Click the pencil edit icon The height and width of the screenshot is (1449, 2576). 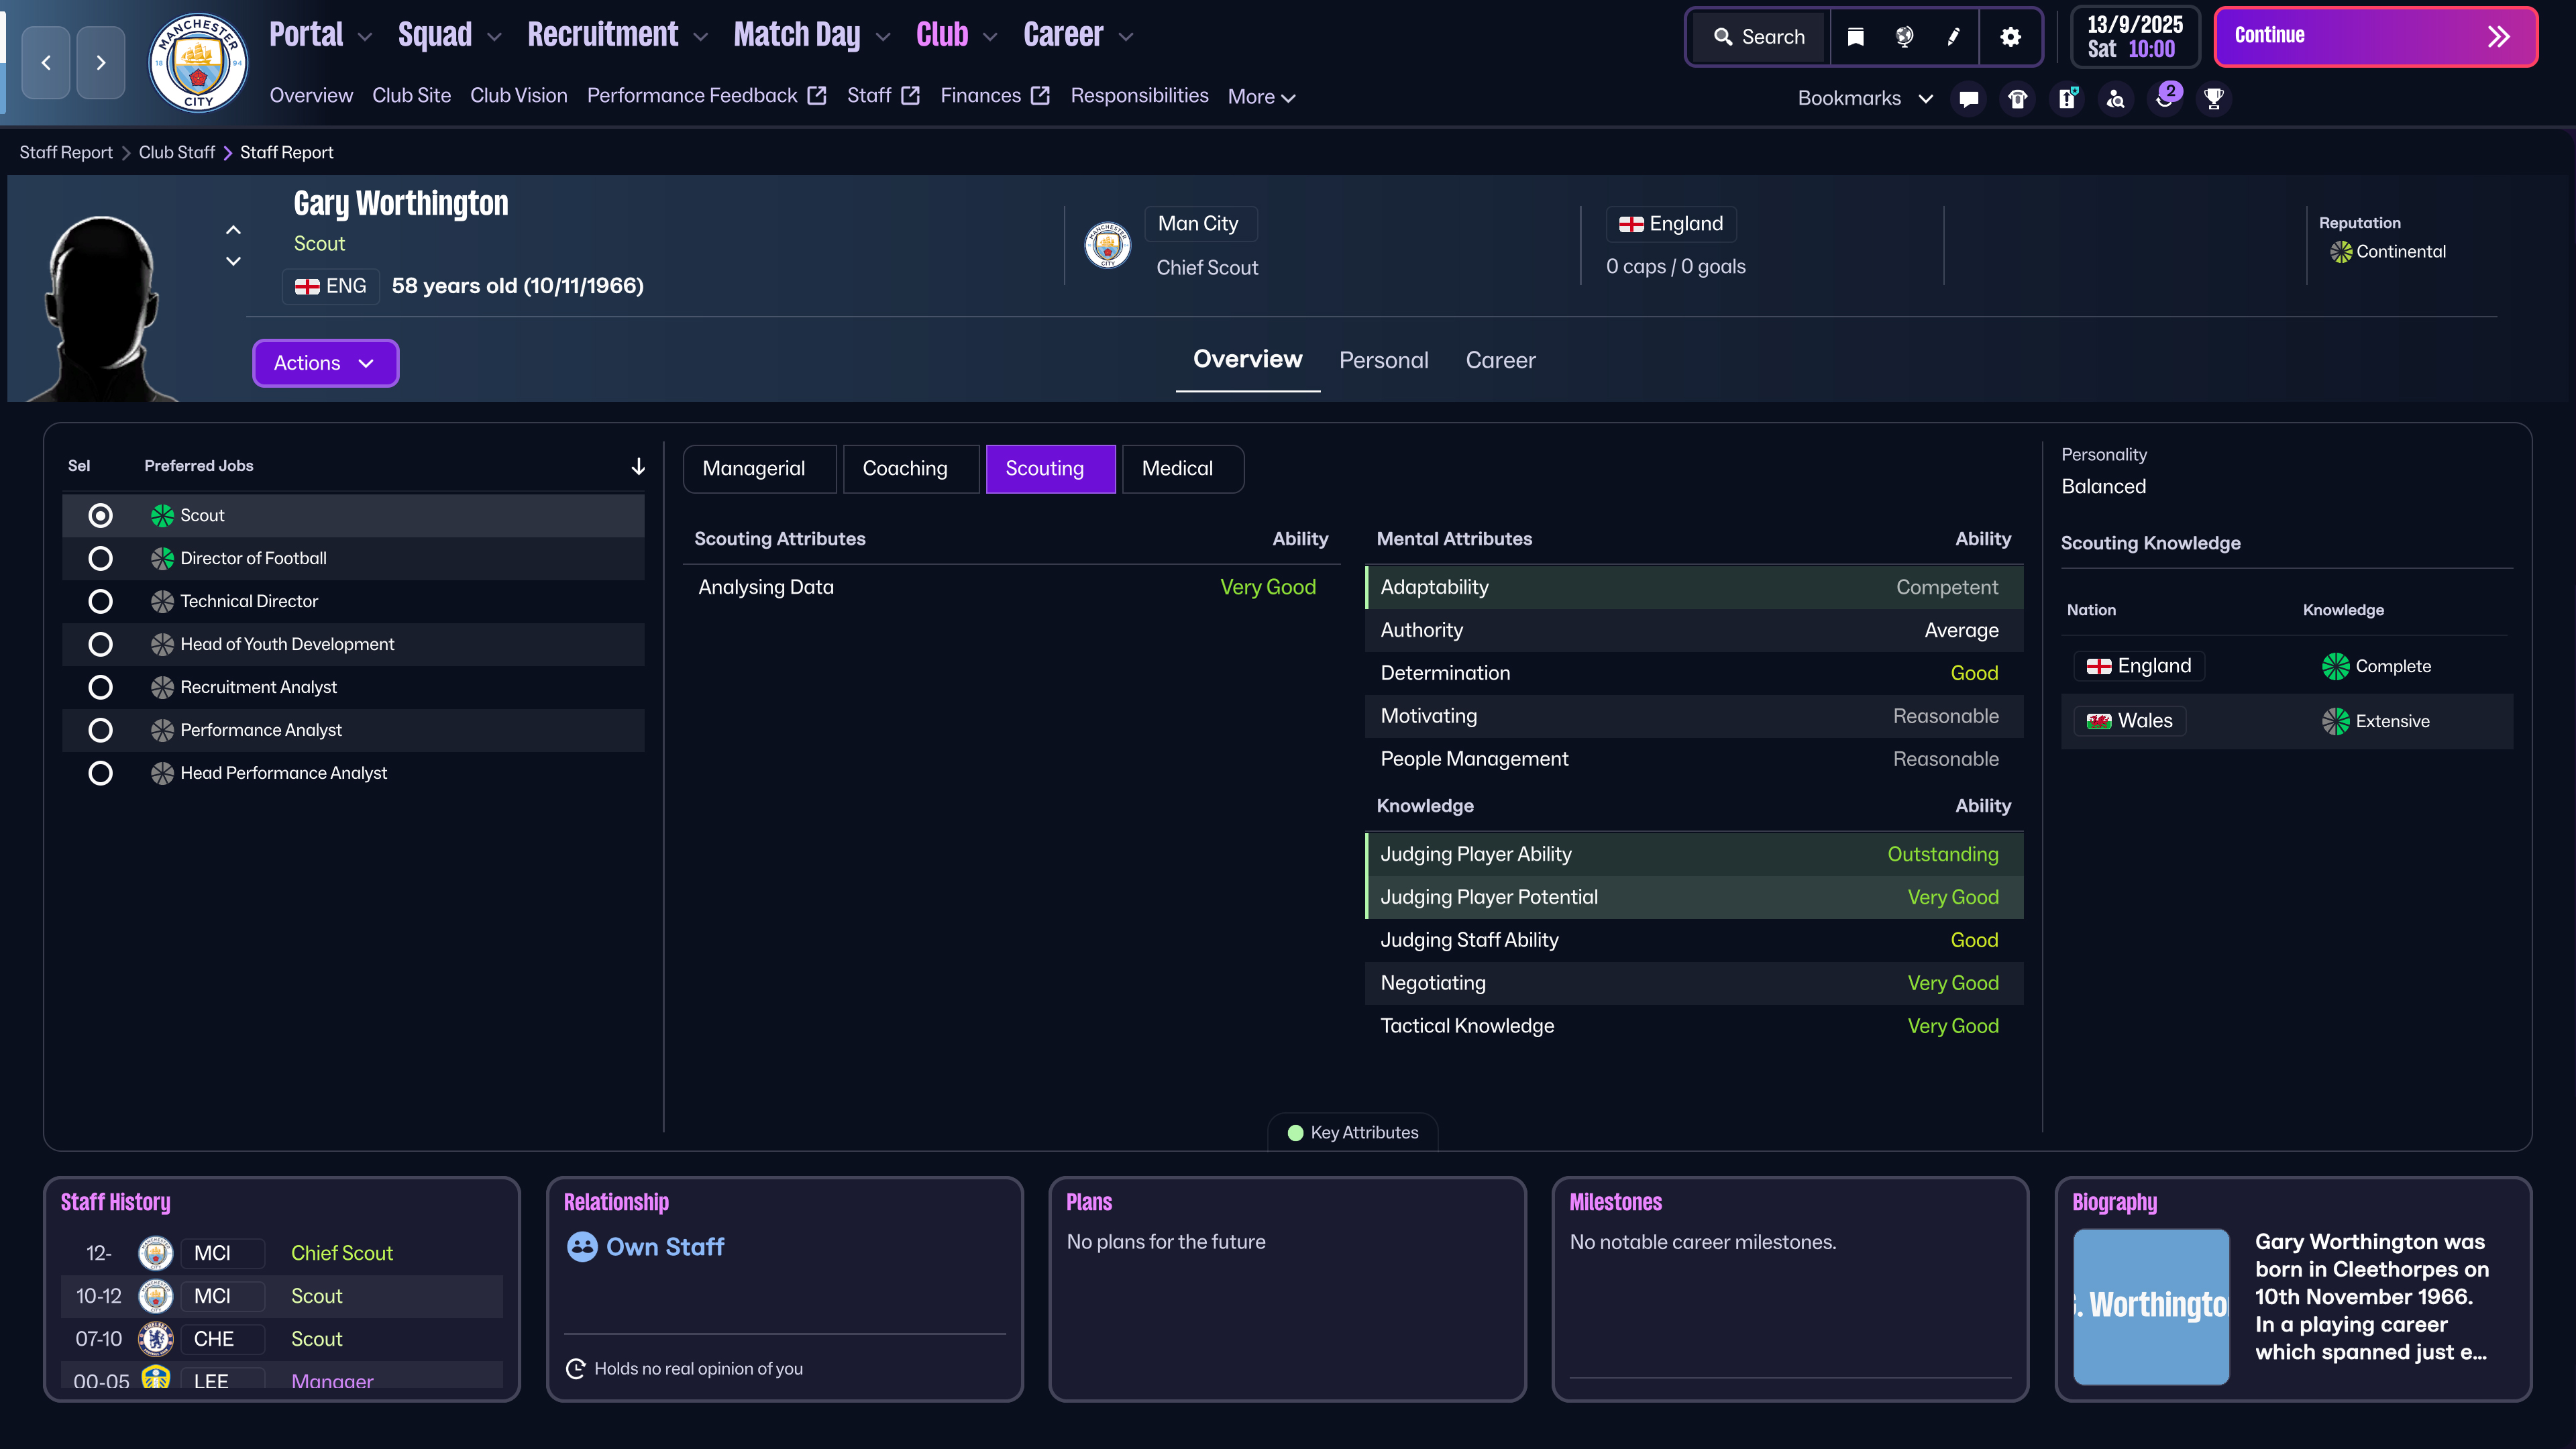[x=1953, y=37]
